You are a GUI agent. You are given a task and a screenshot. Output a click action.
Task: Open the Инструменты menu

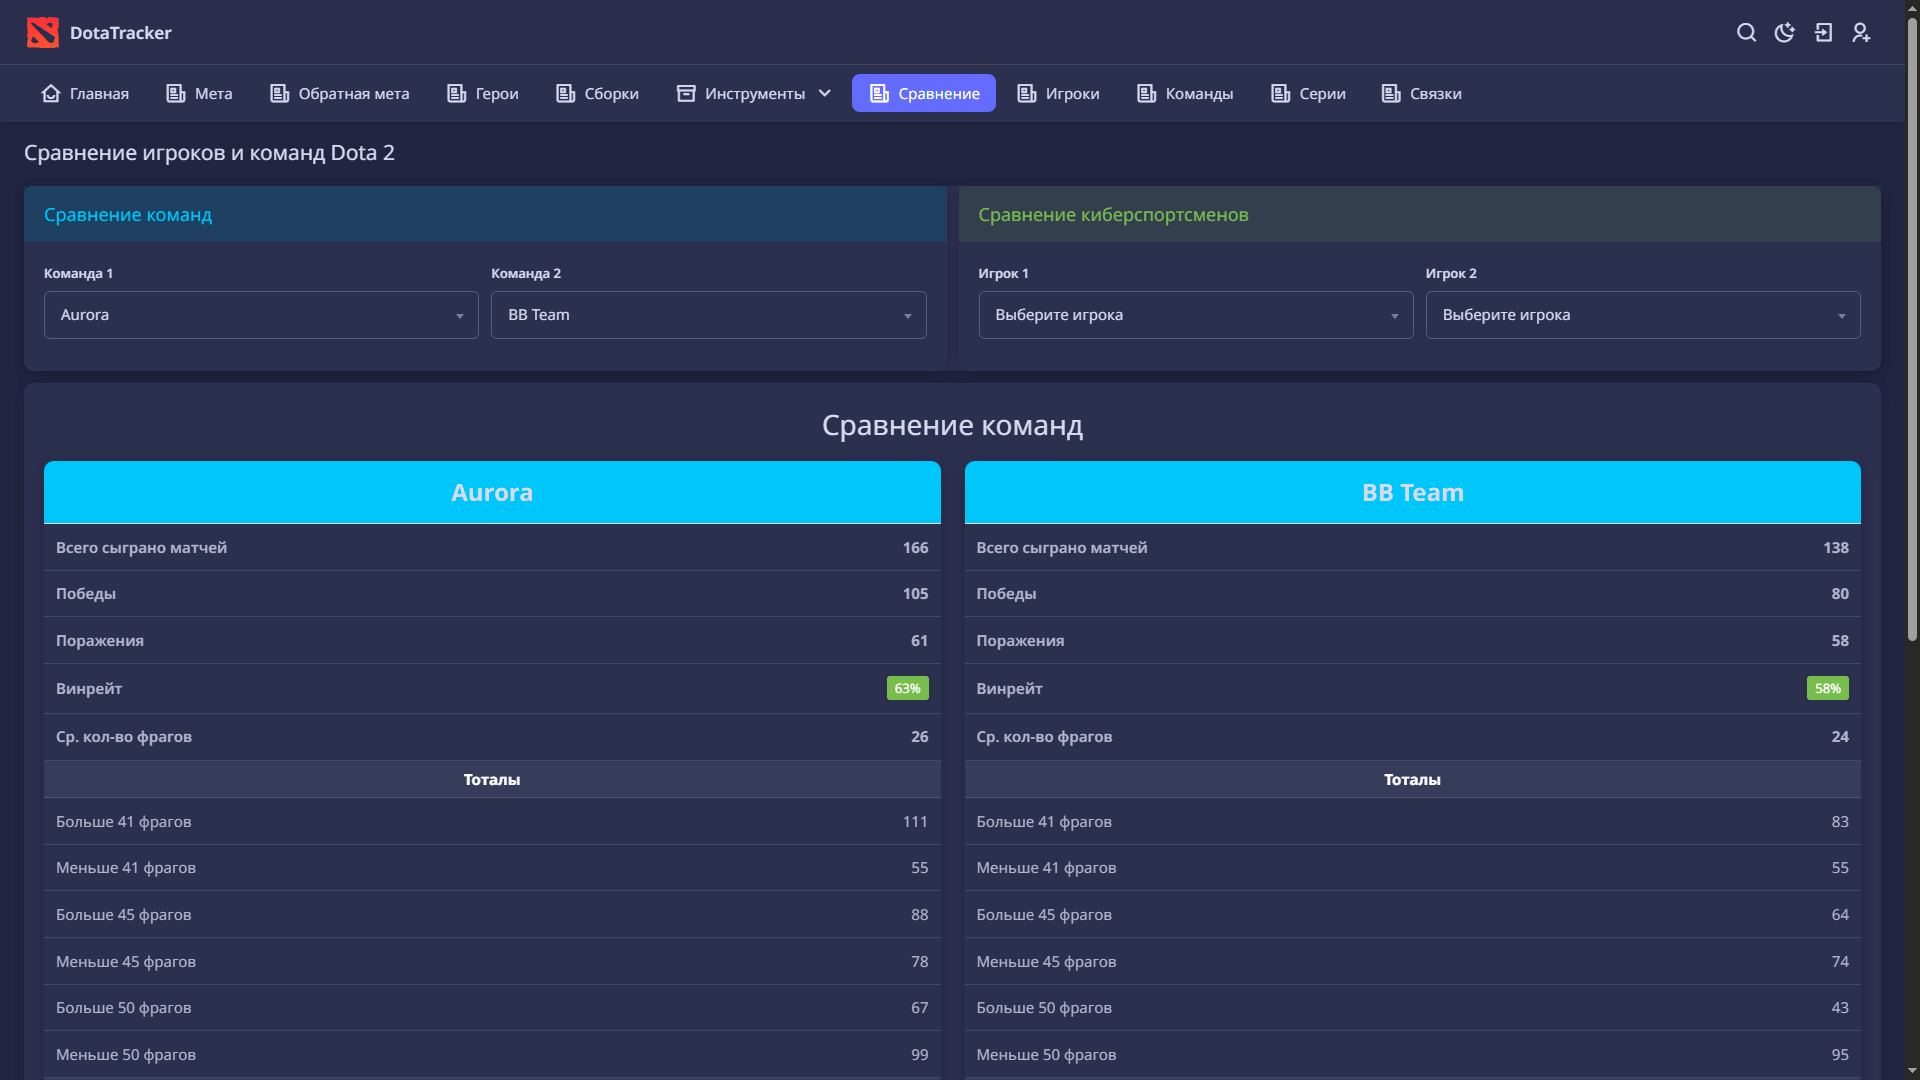click(x=755, y=93)
